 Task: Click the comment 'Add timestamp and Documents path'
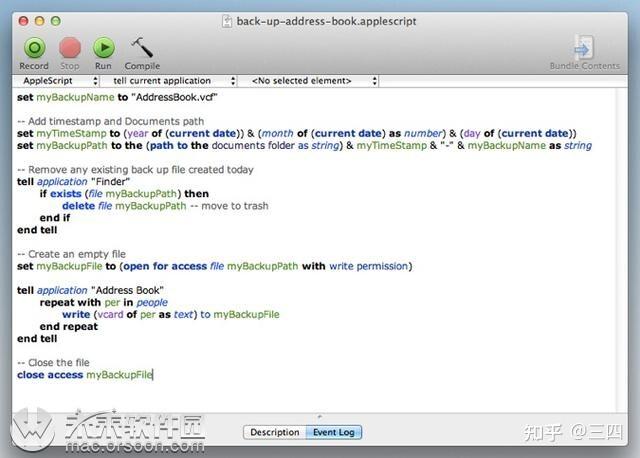coord(111,121)
